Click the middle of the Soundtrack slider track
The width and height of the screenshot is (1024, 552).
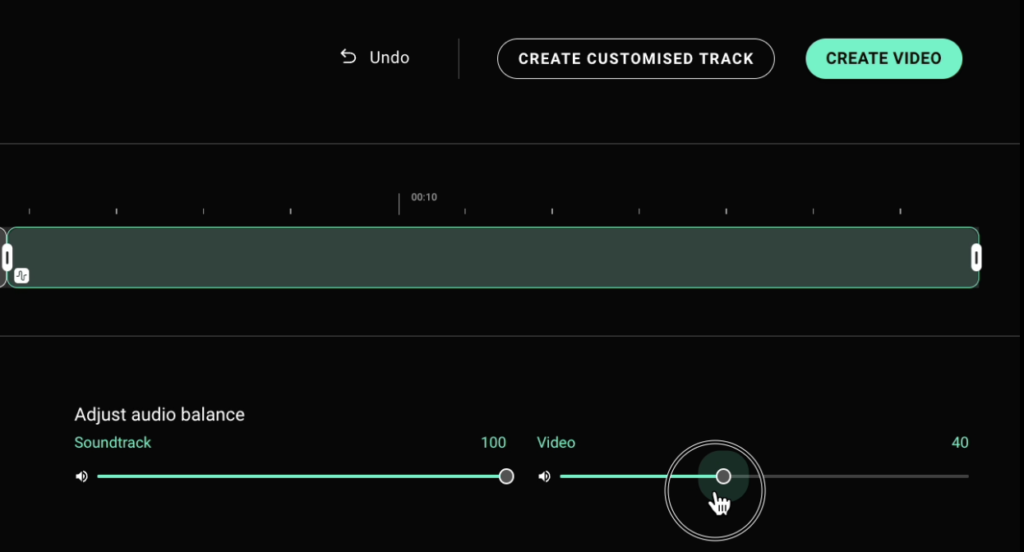tap(300, 476)
